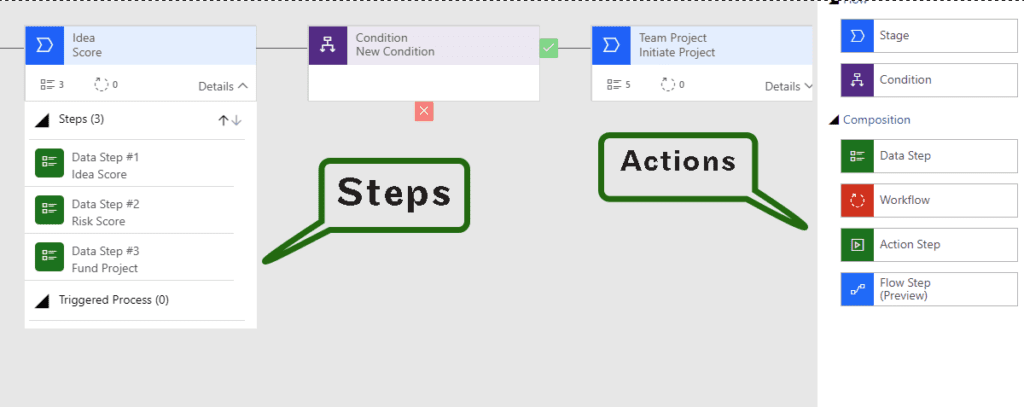The image size is (1024, 407).
Task: Select the purple Condition component icon
Action: (x=857, y=80)
